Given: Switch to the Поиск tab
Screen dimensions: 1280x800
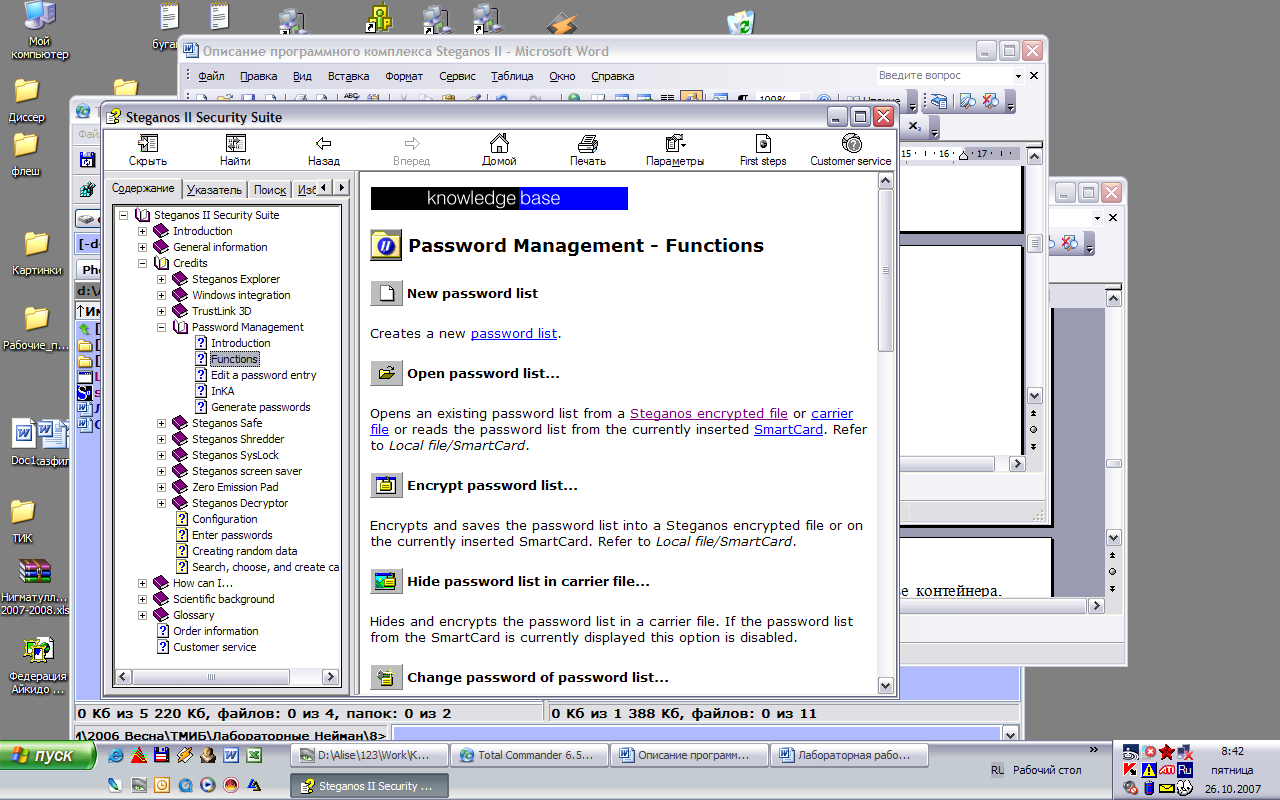Looking at the screenshot, I should click(270, 189).
